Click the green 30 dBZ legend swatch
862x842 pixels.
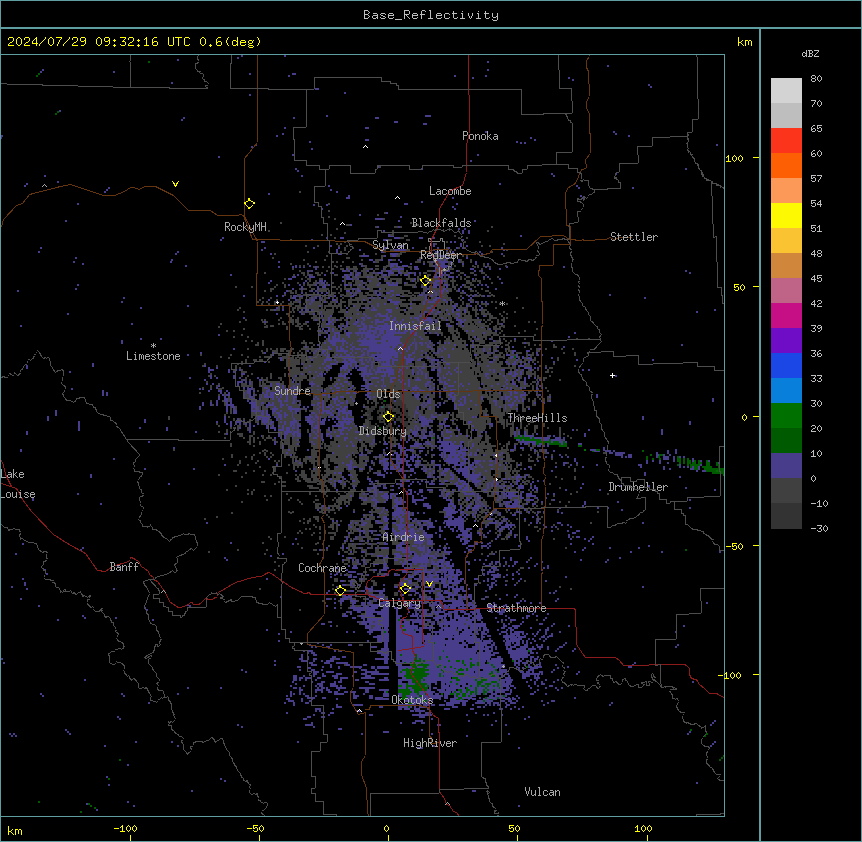click(786, 416)
